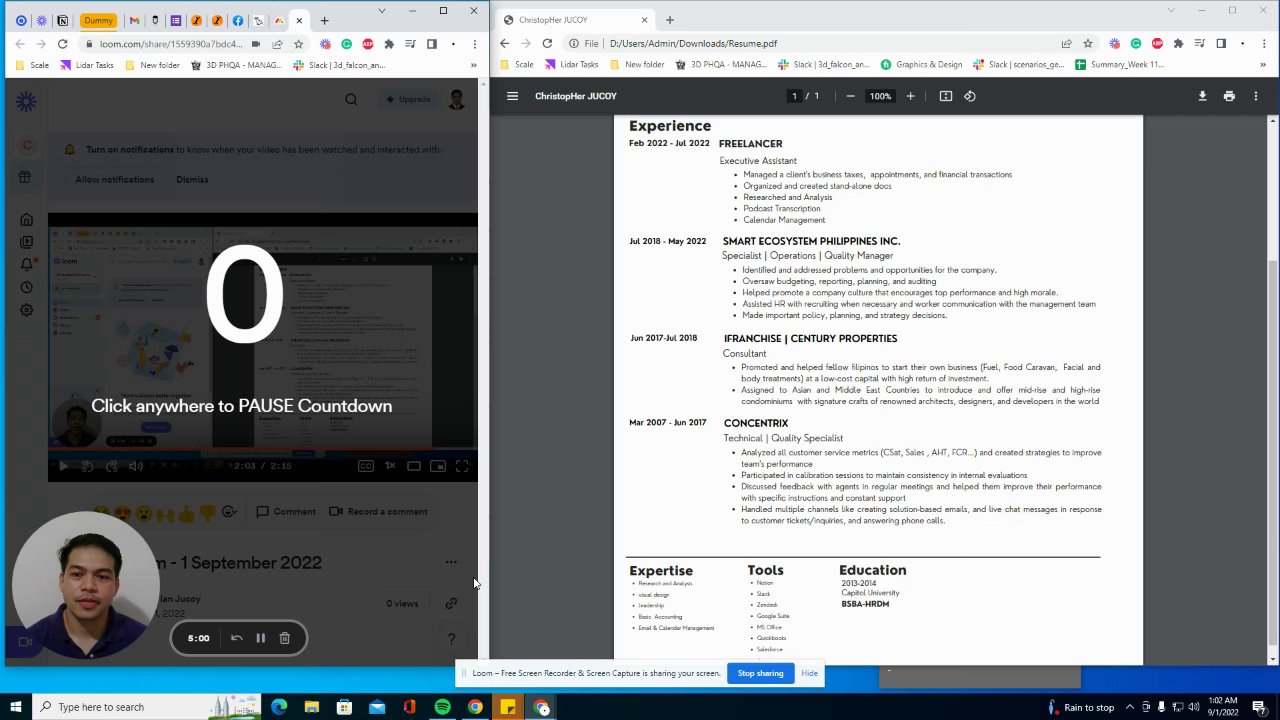Delete the Loom recording via trash icon
Screen dimensions: 1280x720
[x=285, y=638]
